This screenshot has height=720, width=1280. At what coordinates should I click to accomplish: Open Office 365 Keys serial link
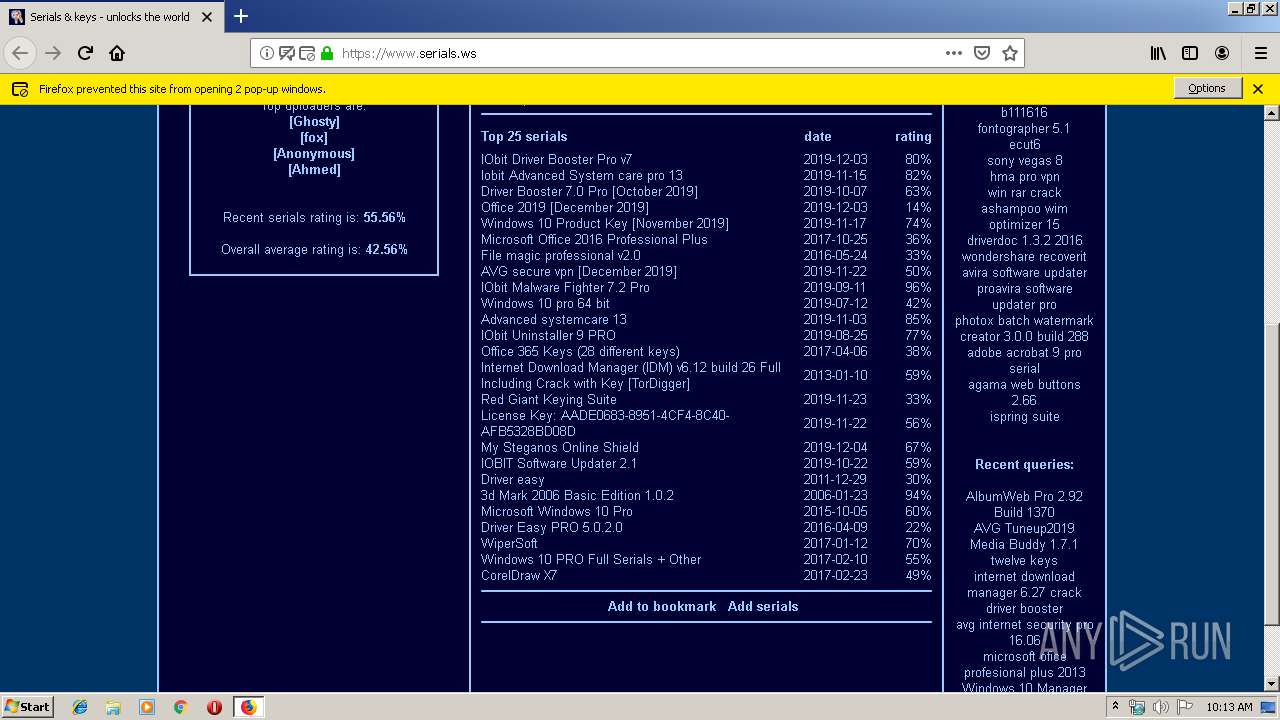580,351
